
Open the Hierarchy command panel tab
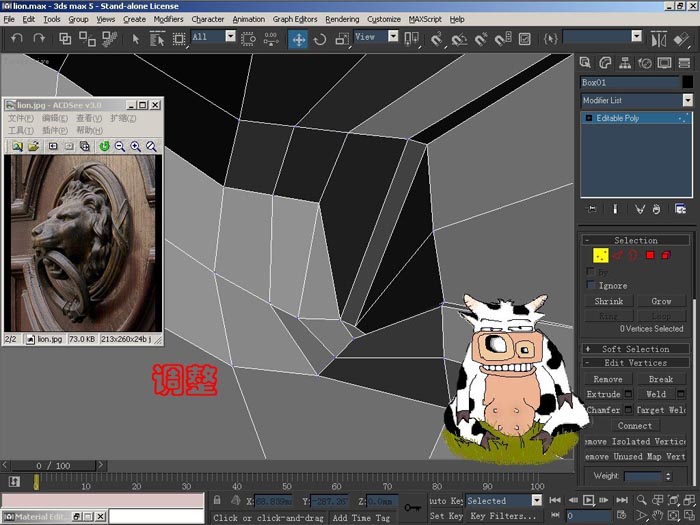[x=625, y=63]
